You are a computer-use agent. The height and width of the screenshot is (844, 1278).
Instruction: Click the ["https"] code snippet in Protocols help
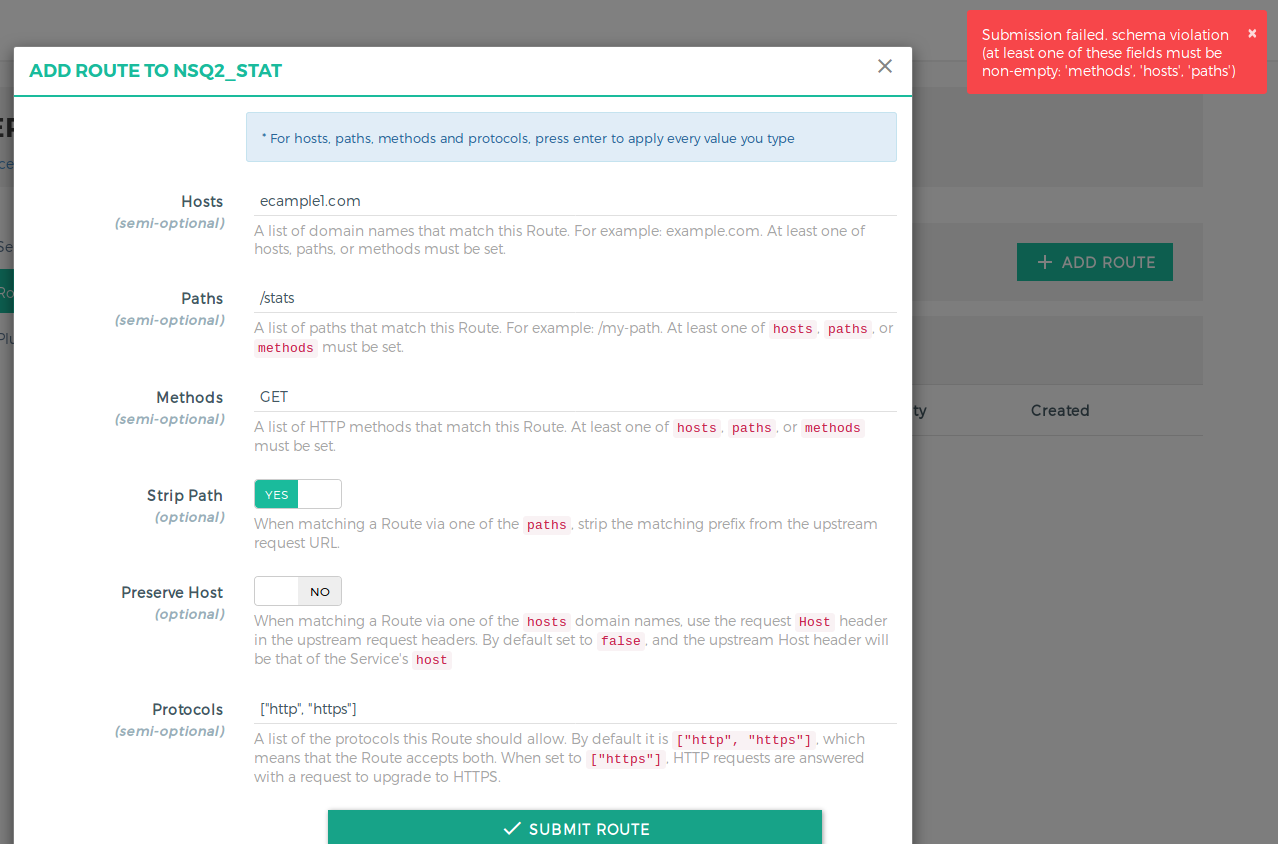pos(626,759)
